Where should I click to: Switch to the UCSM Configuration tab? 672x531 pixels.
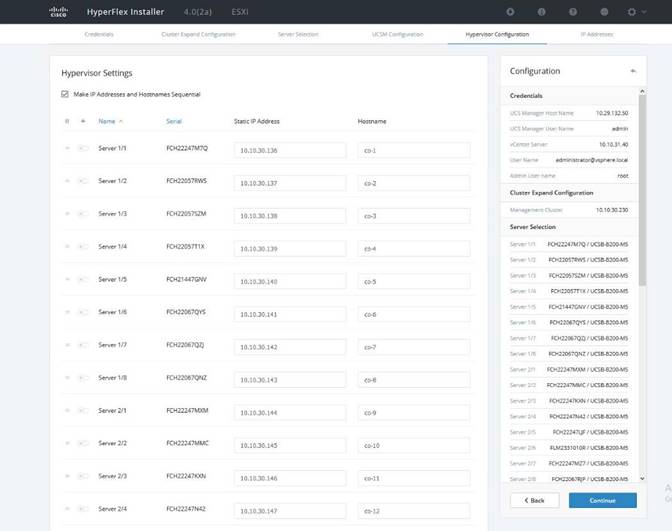(x=398, y=34)
